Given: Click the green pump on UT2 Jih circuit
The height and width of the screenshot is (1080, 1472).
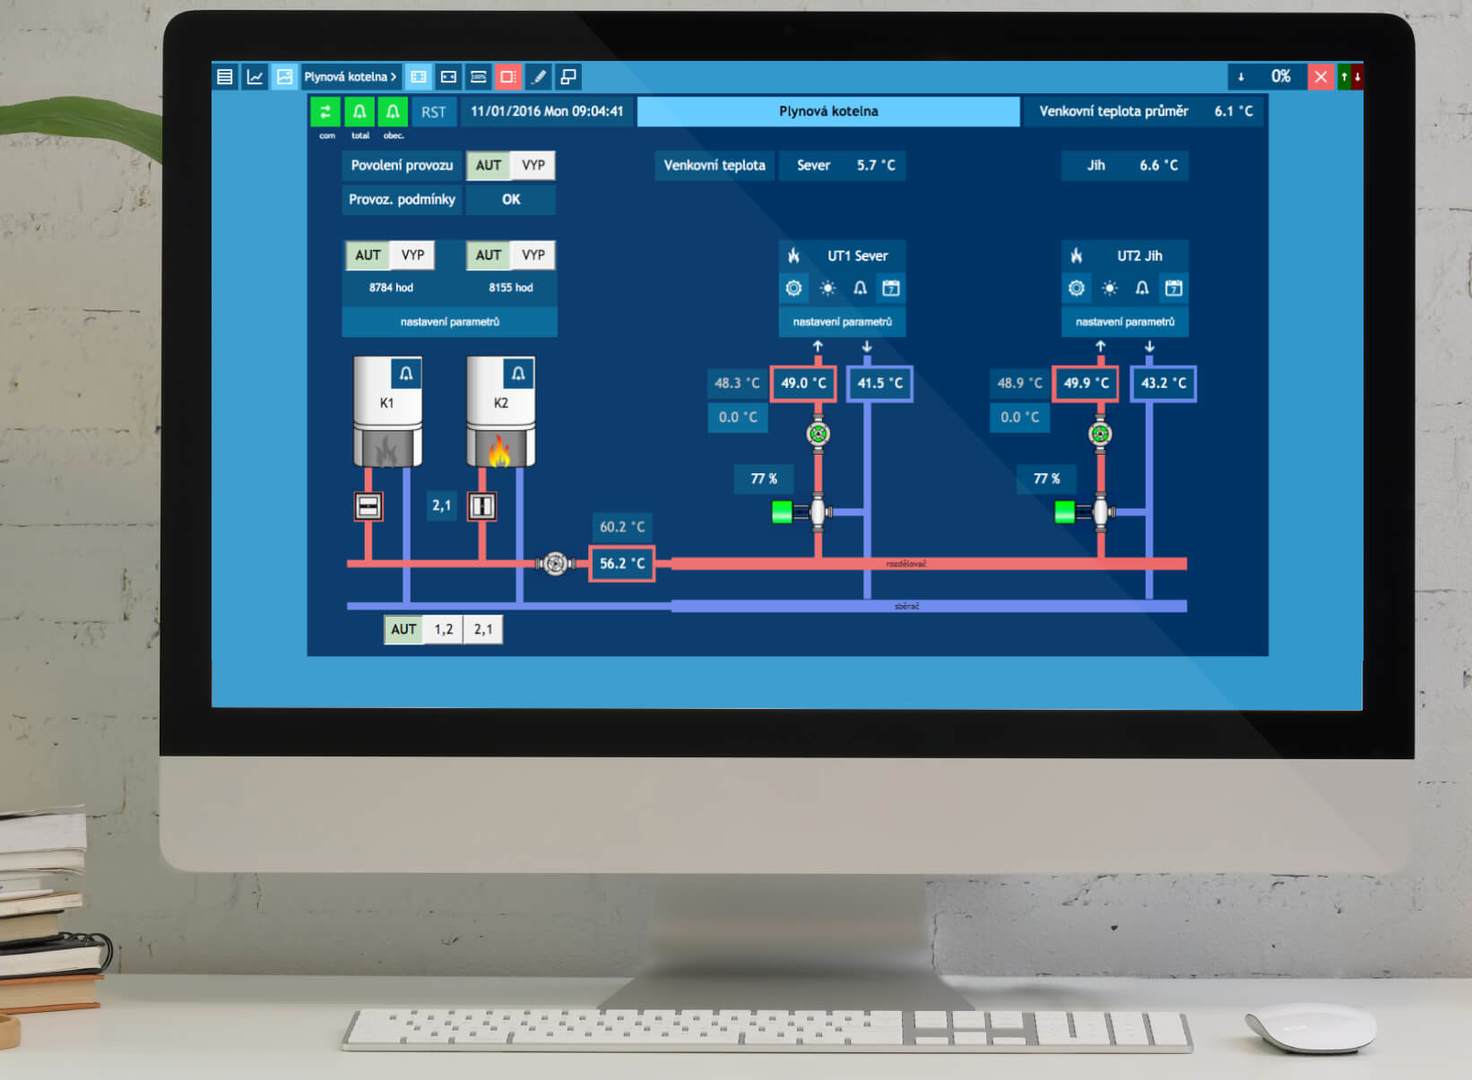Looking at the screenshot, I should coord(1101,434).
